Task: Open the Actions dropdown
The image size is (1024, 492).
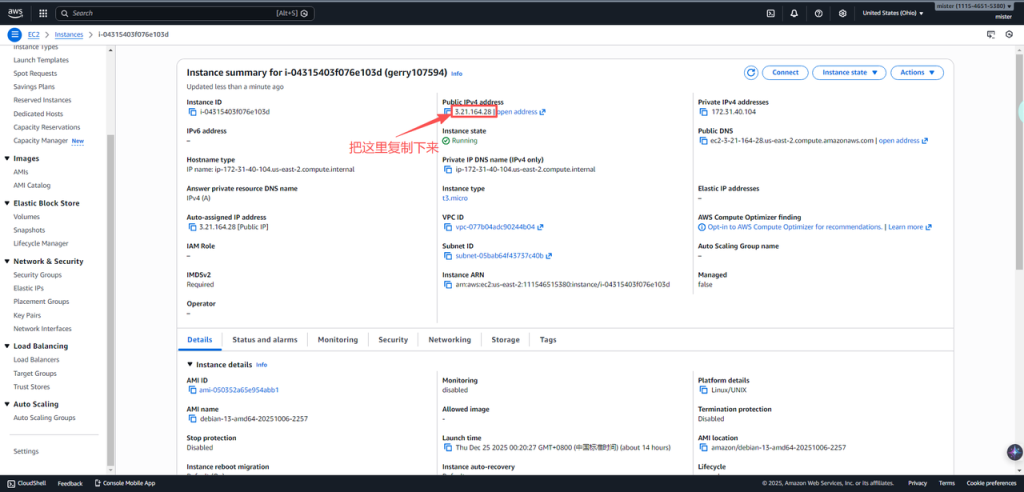Action: coord(917,73)
